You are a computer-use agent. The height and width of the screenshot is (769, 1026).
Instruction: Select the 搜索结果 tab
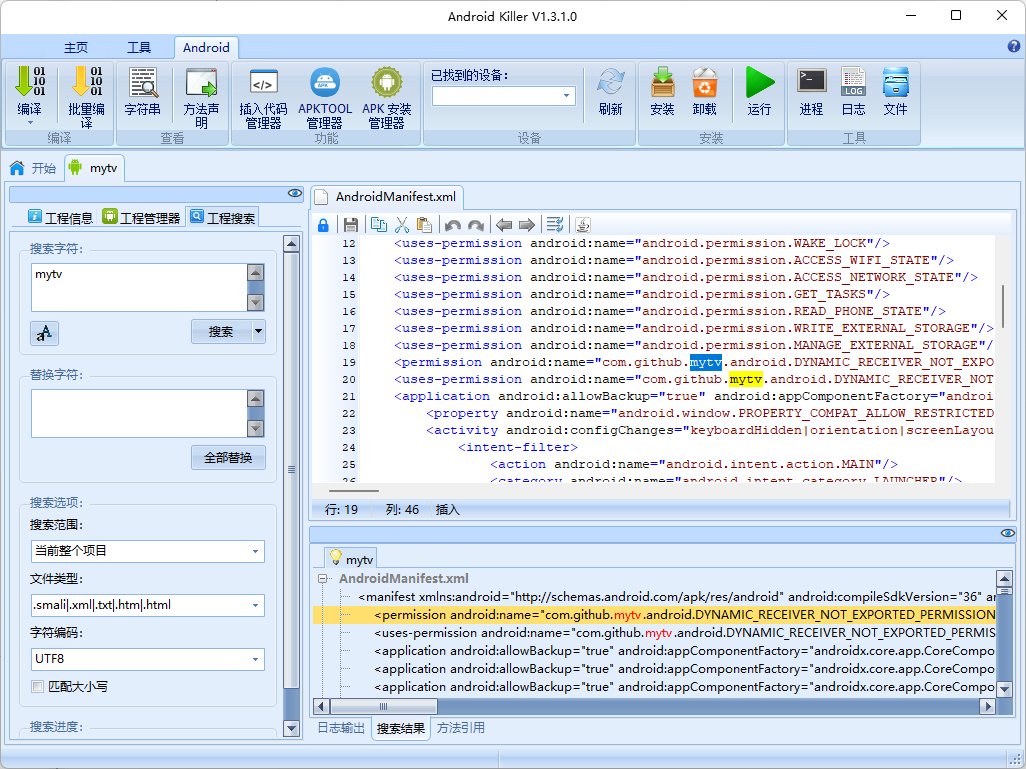pyautogui.click(x=400, y=728)
